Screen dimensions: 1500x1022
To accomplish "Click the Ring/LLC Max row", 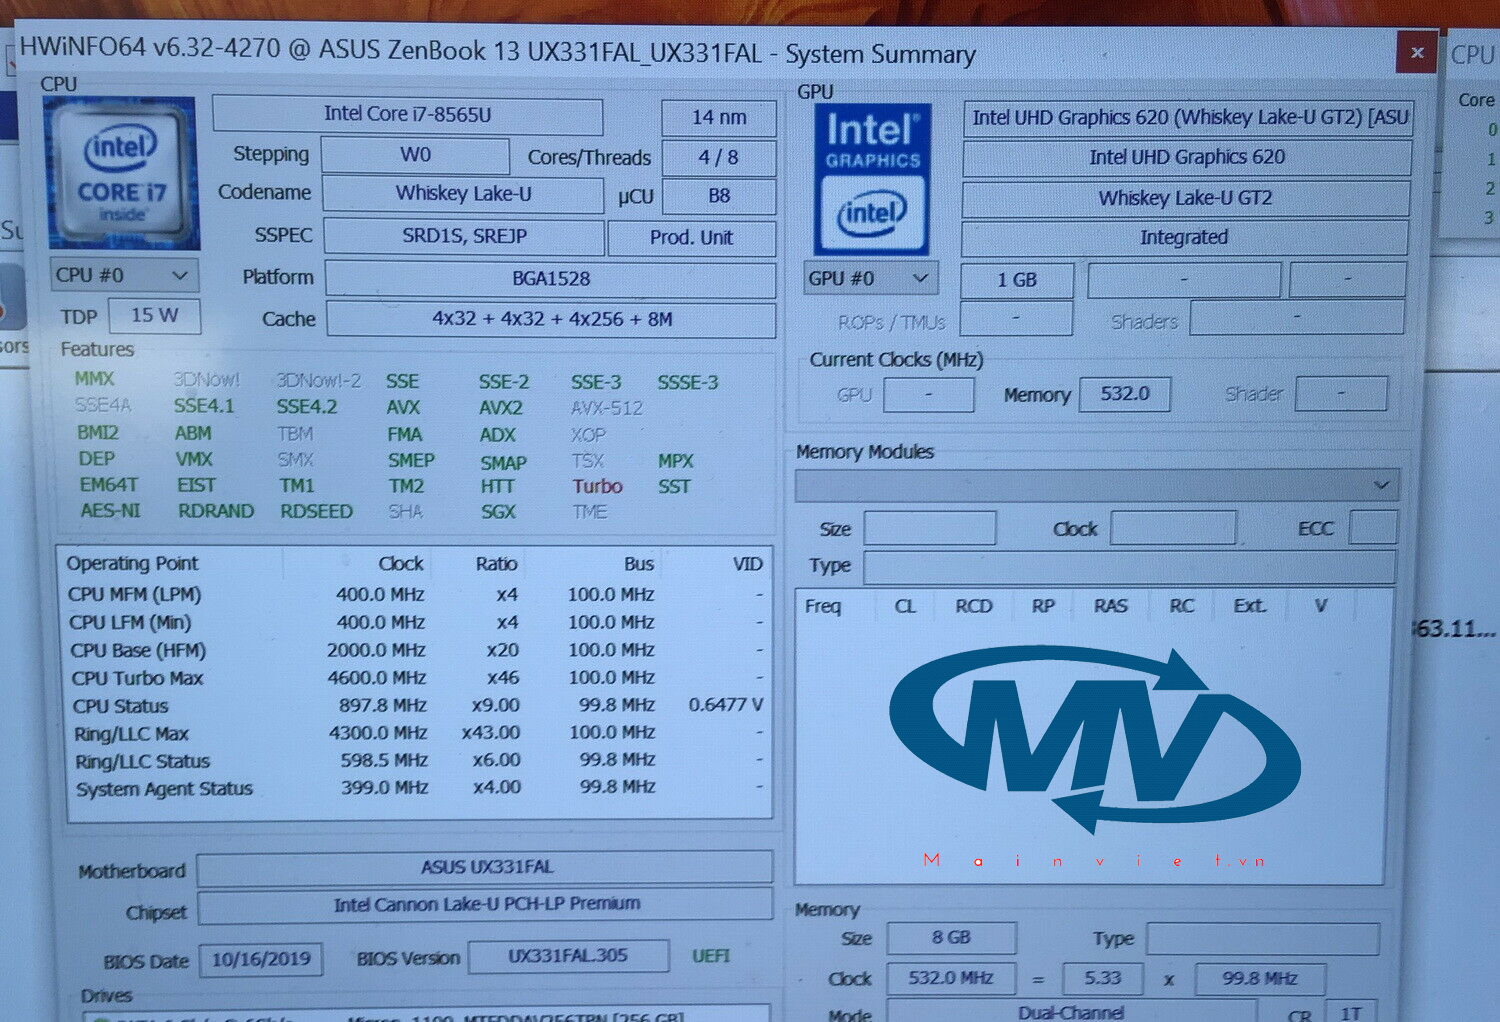I will click(x=417, y=733).
